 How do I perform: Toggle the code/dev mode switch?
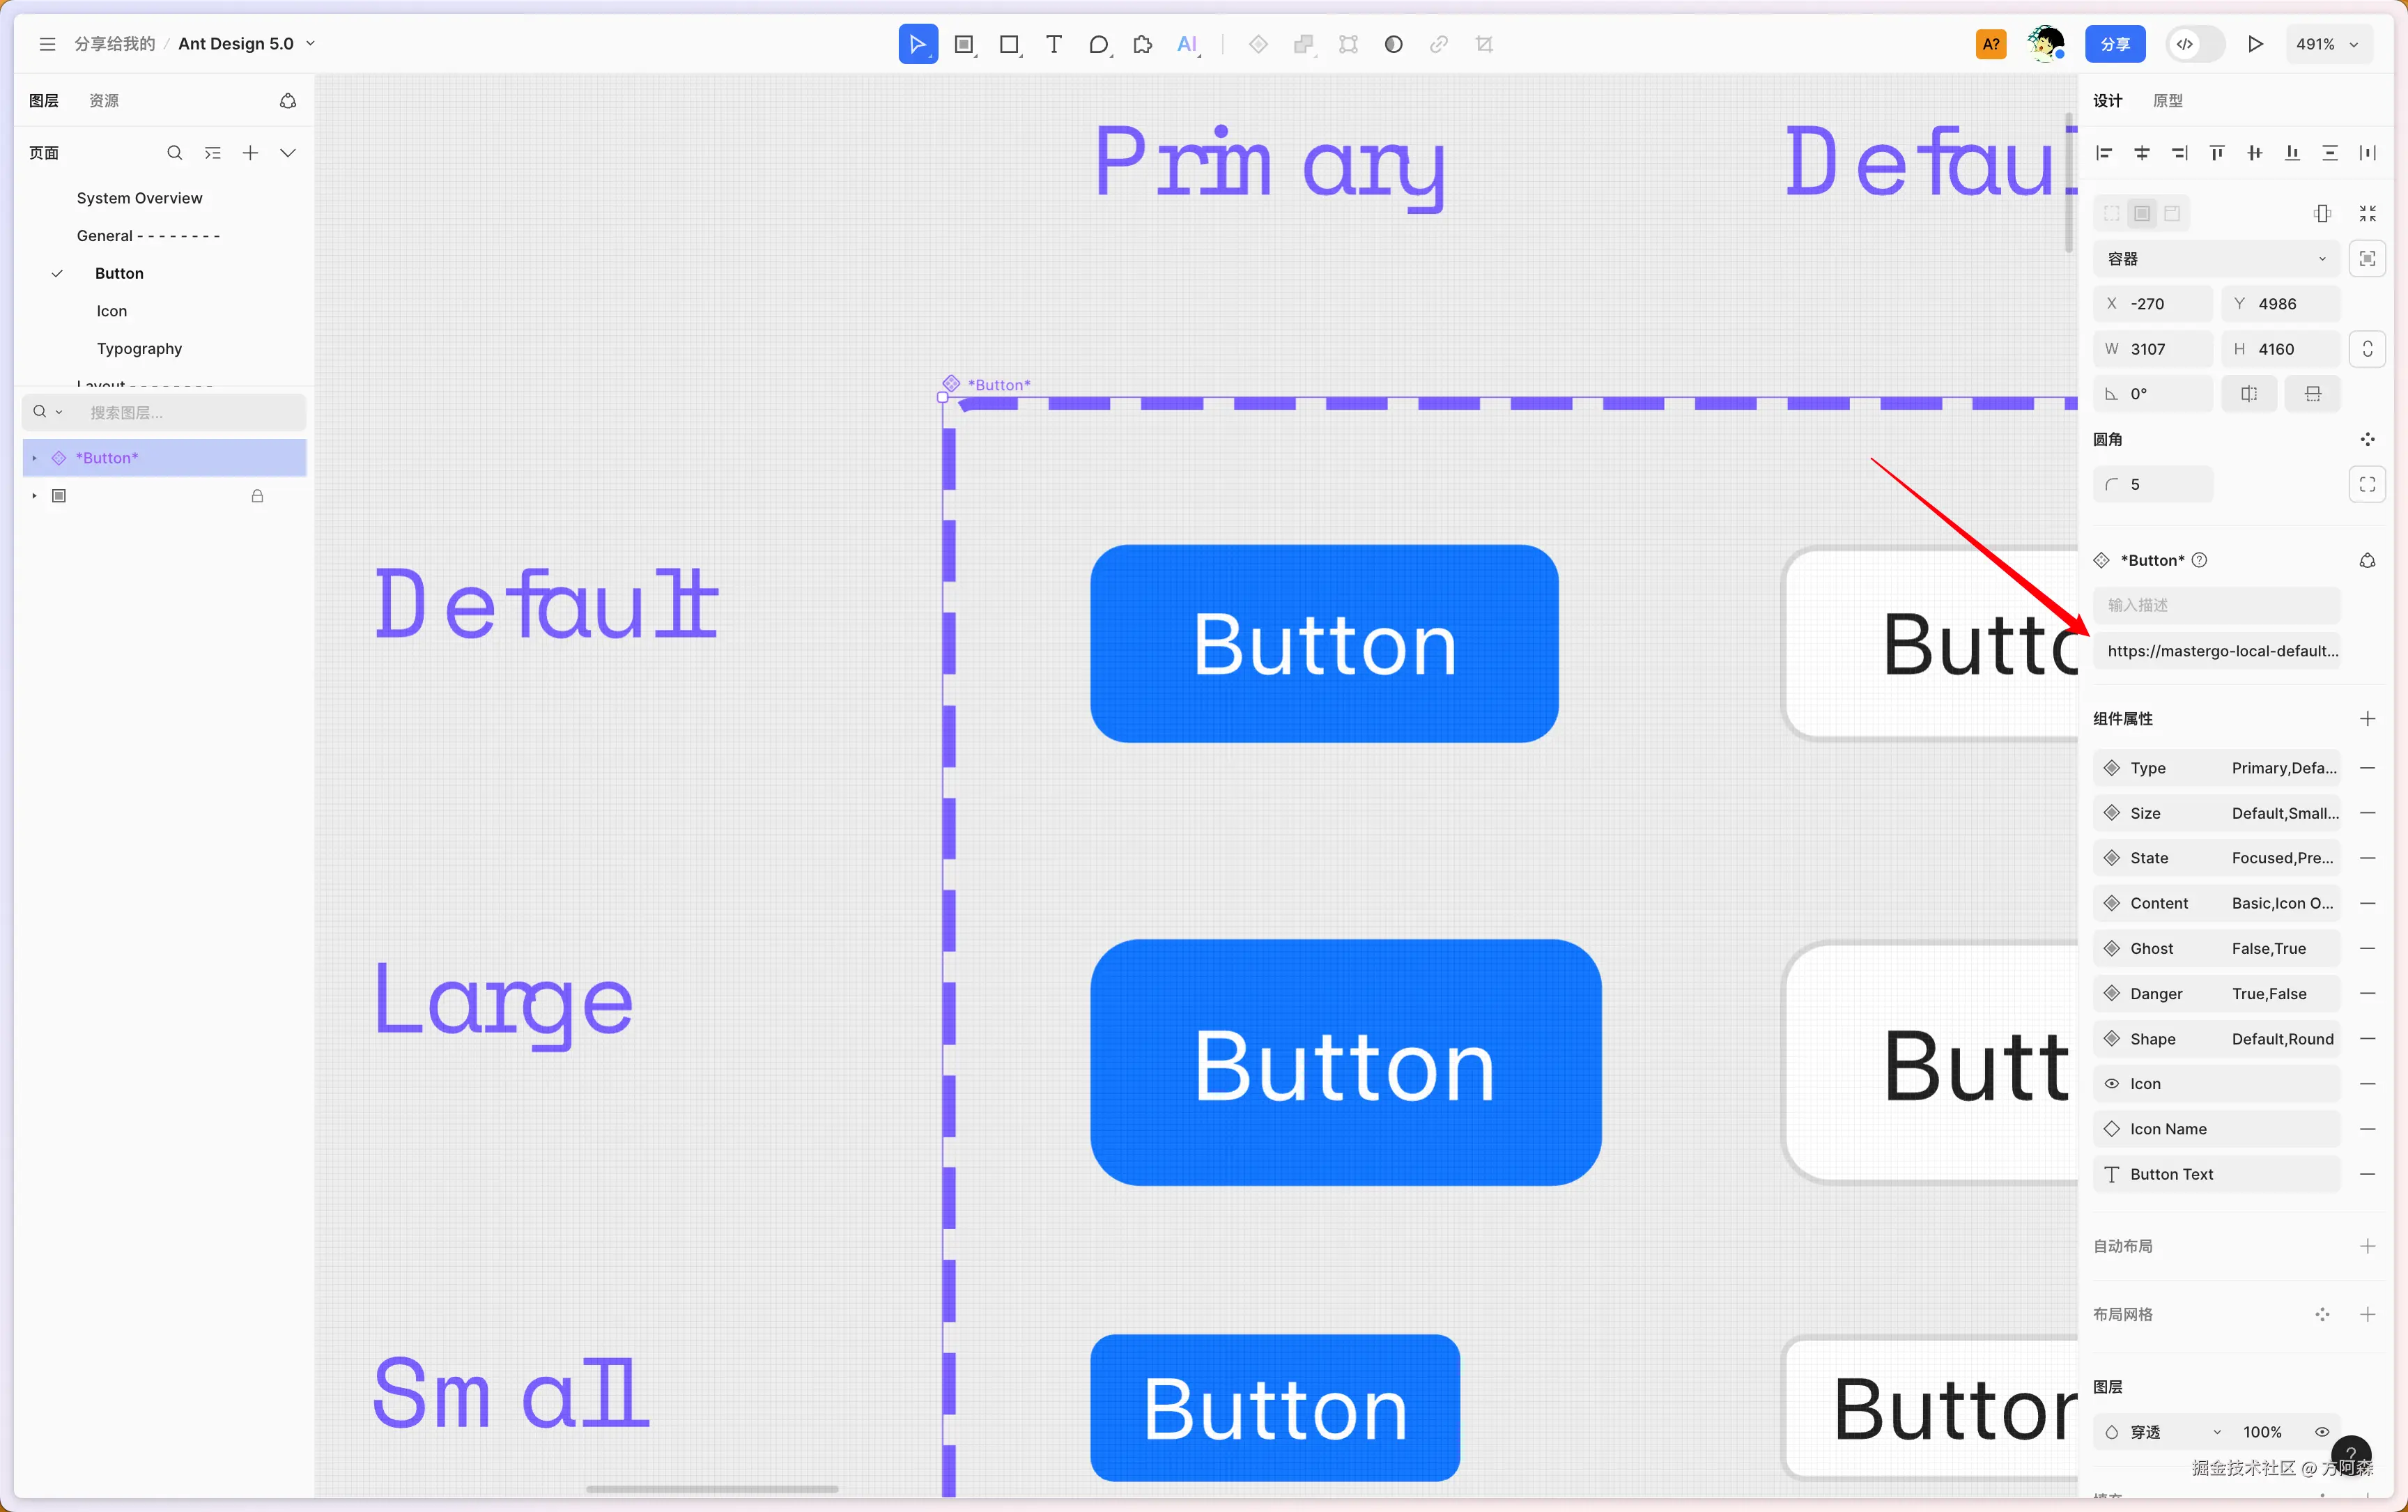coord(2194,44)
